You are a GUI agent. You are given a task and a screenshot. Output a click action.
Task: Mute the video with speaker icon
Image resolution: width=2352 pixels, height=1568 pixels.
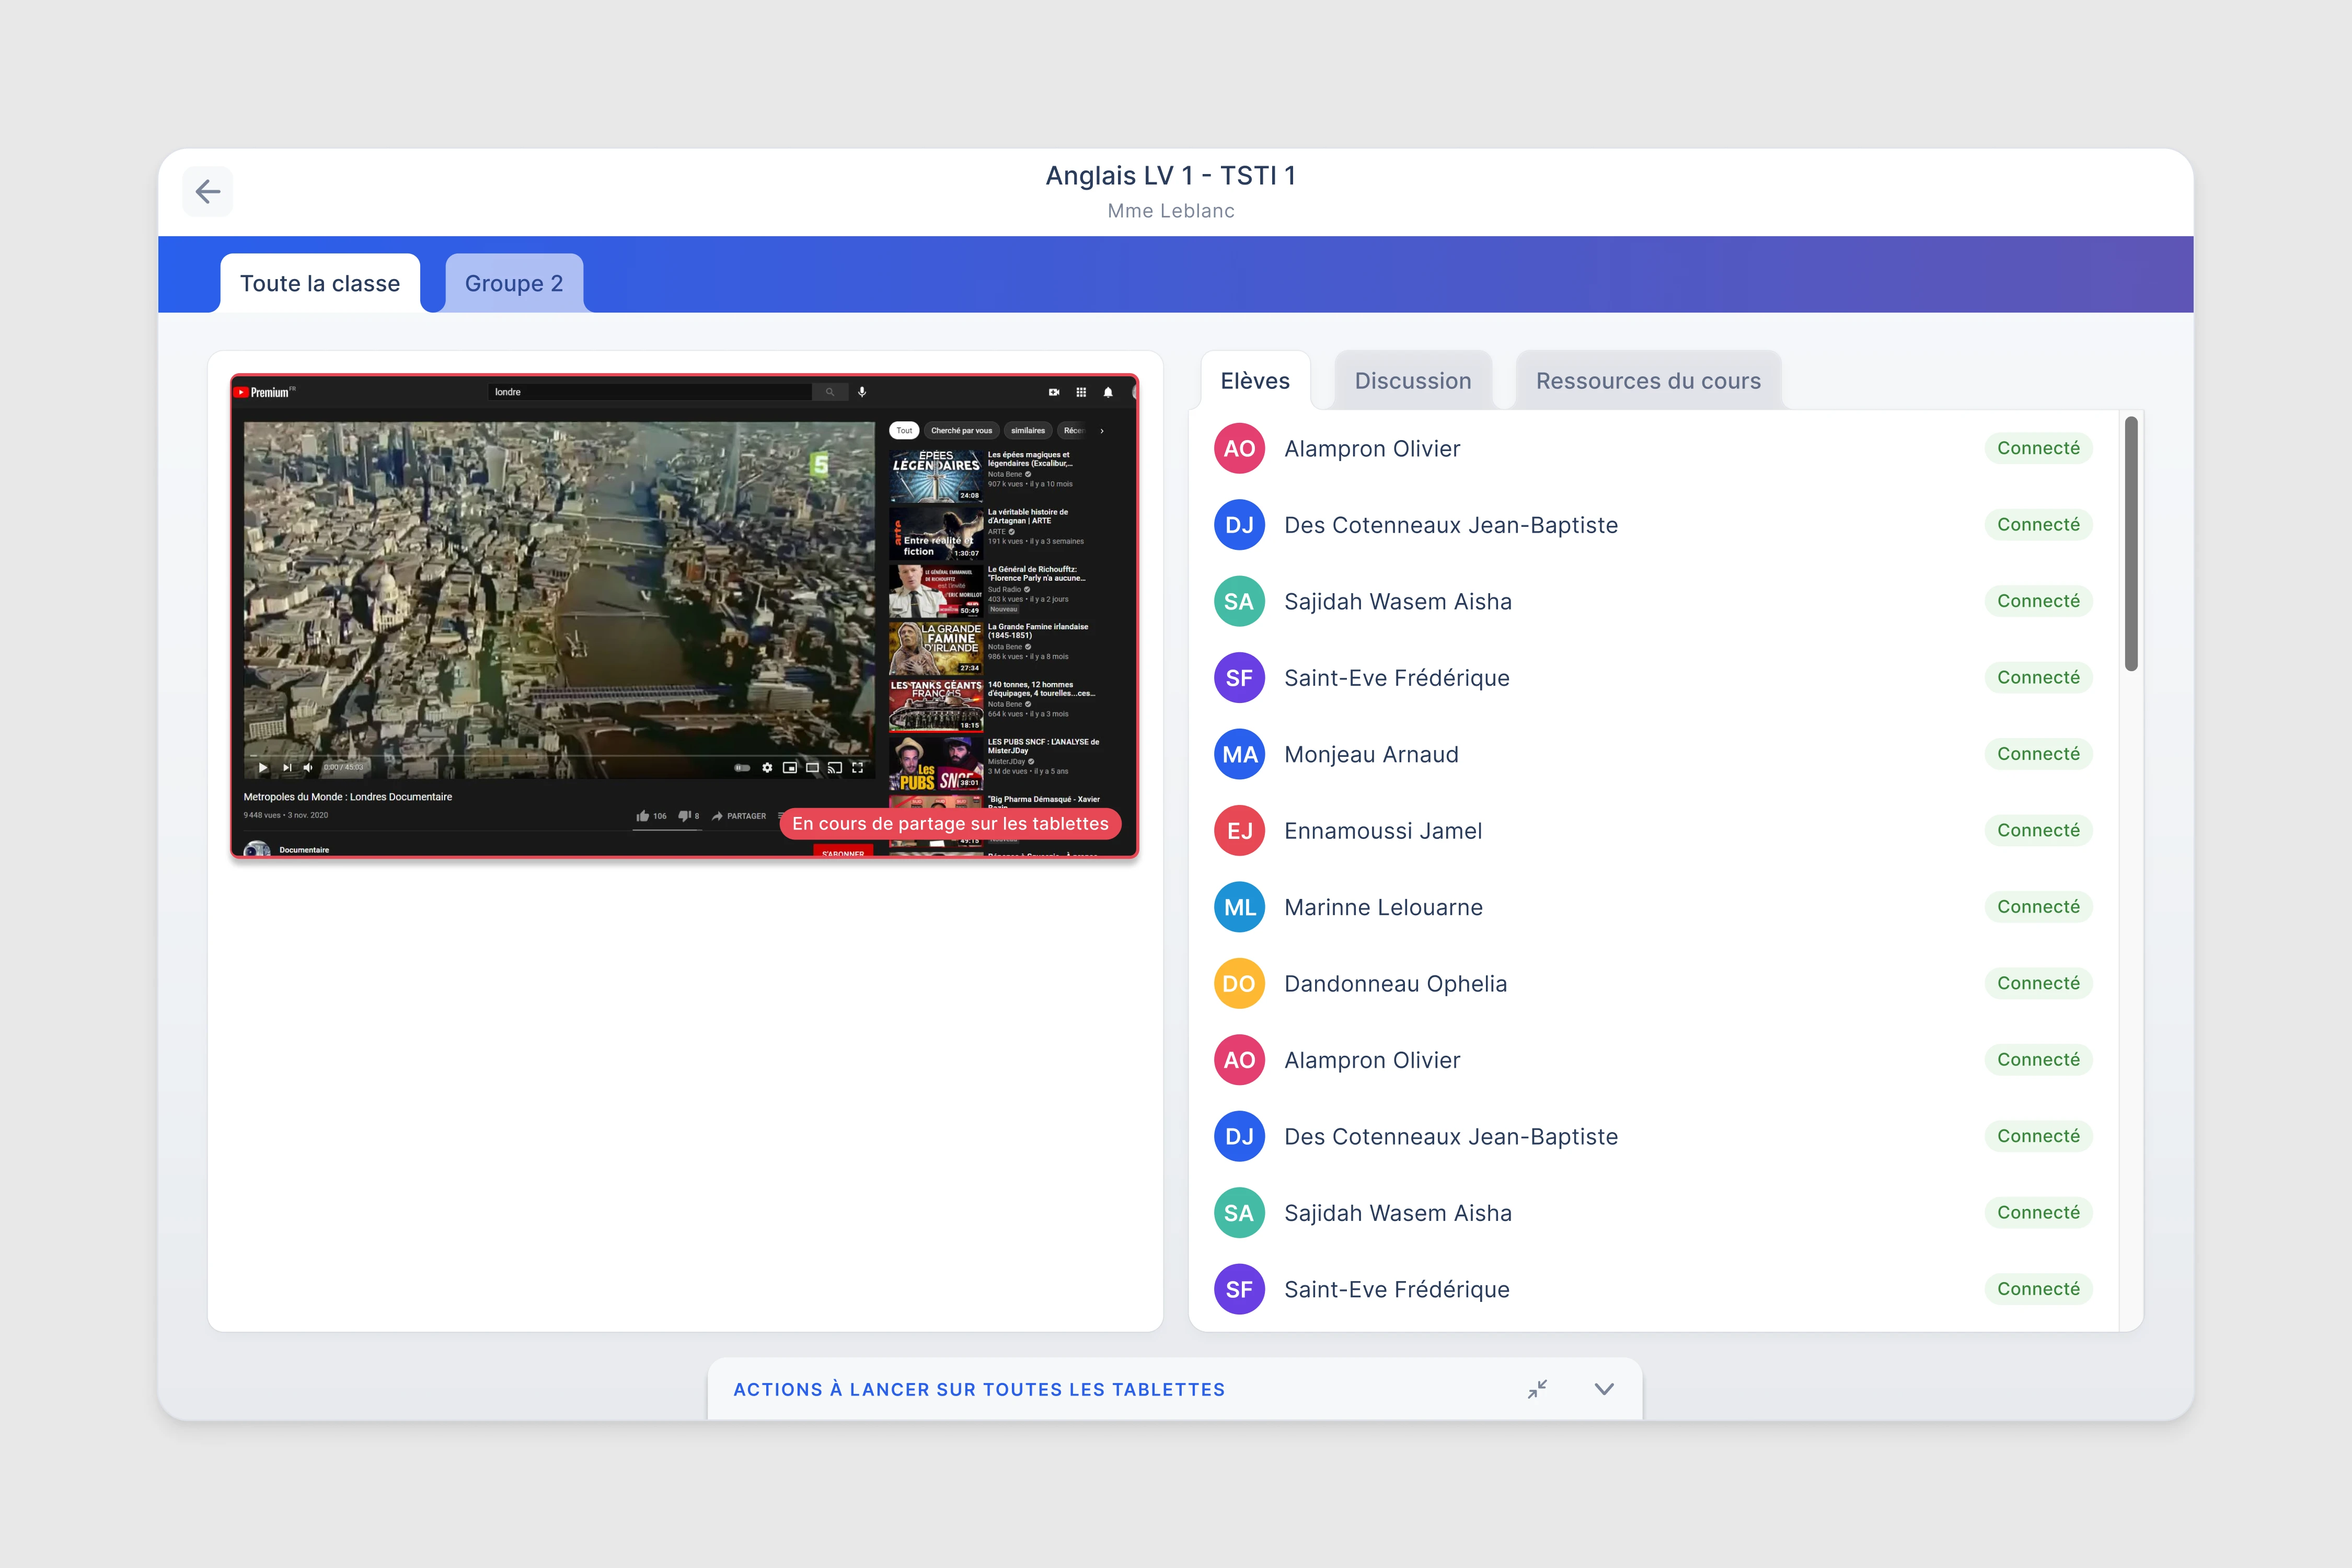click(x=308, y=768)
